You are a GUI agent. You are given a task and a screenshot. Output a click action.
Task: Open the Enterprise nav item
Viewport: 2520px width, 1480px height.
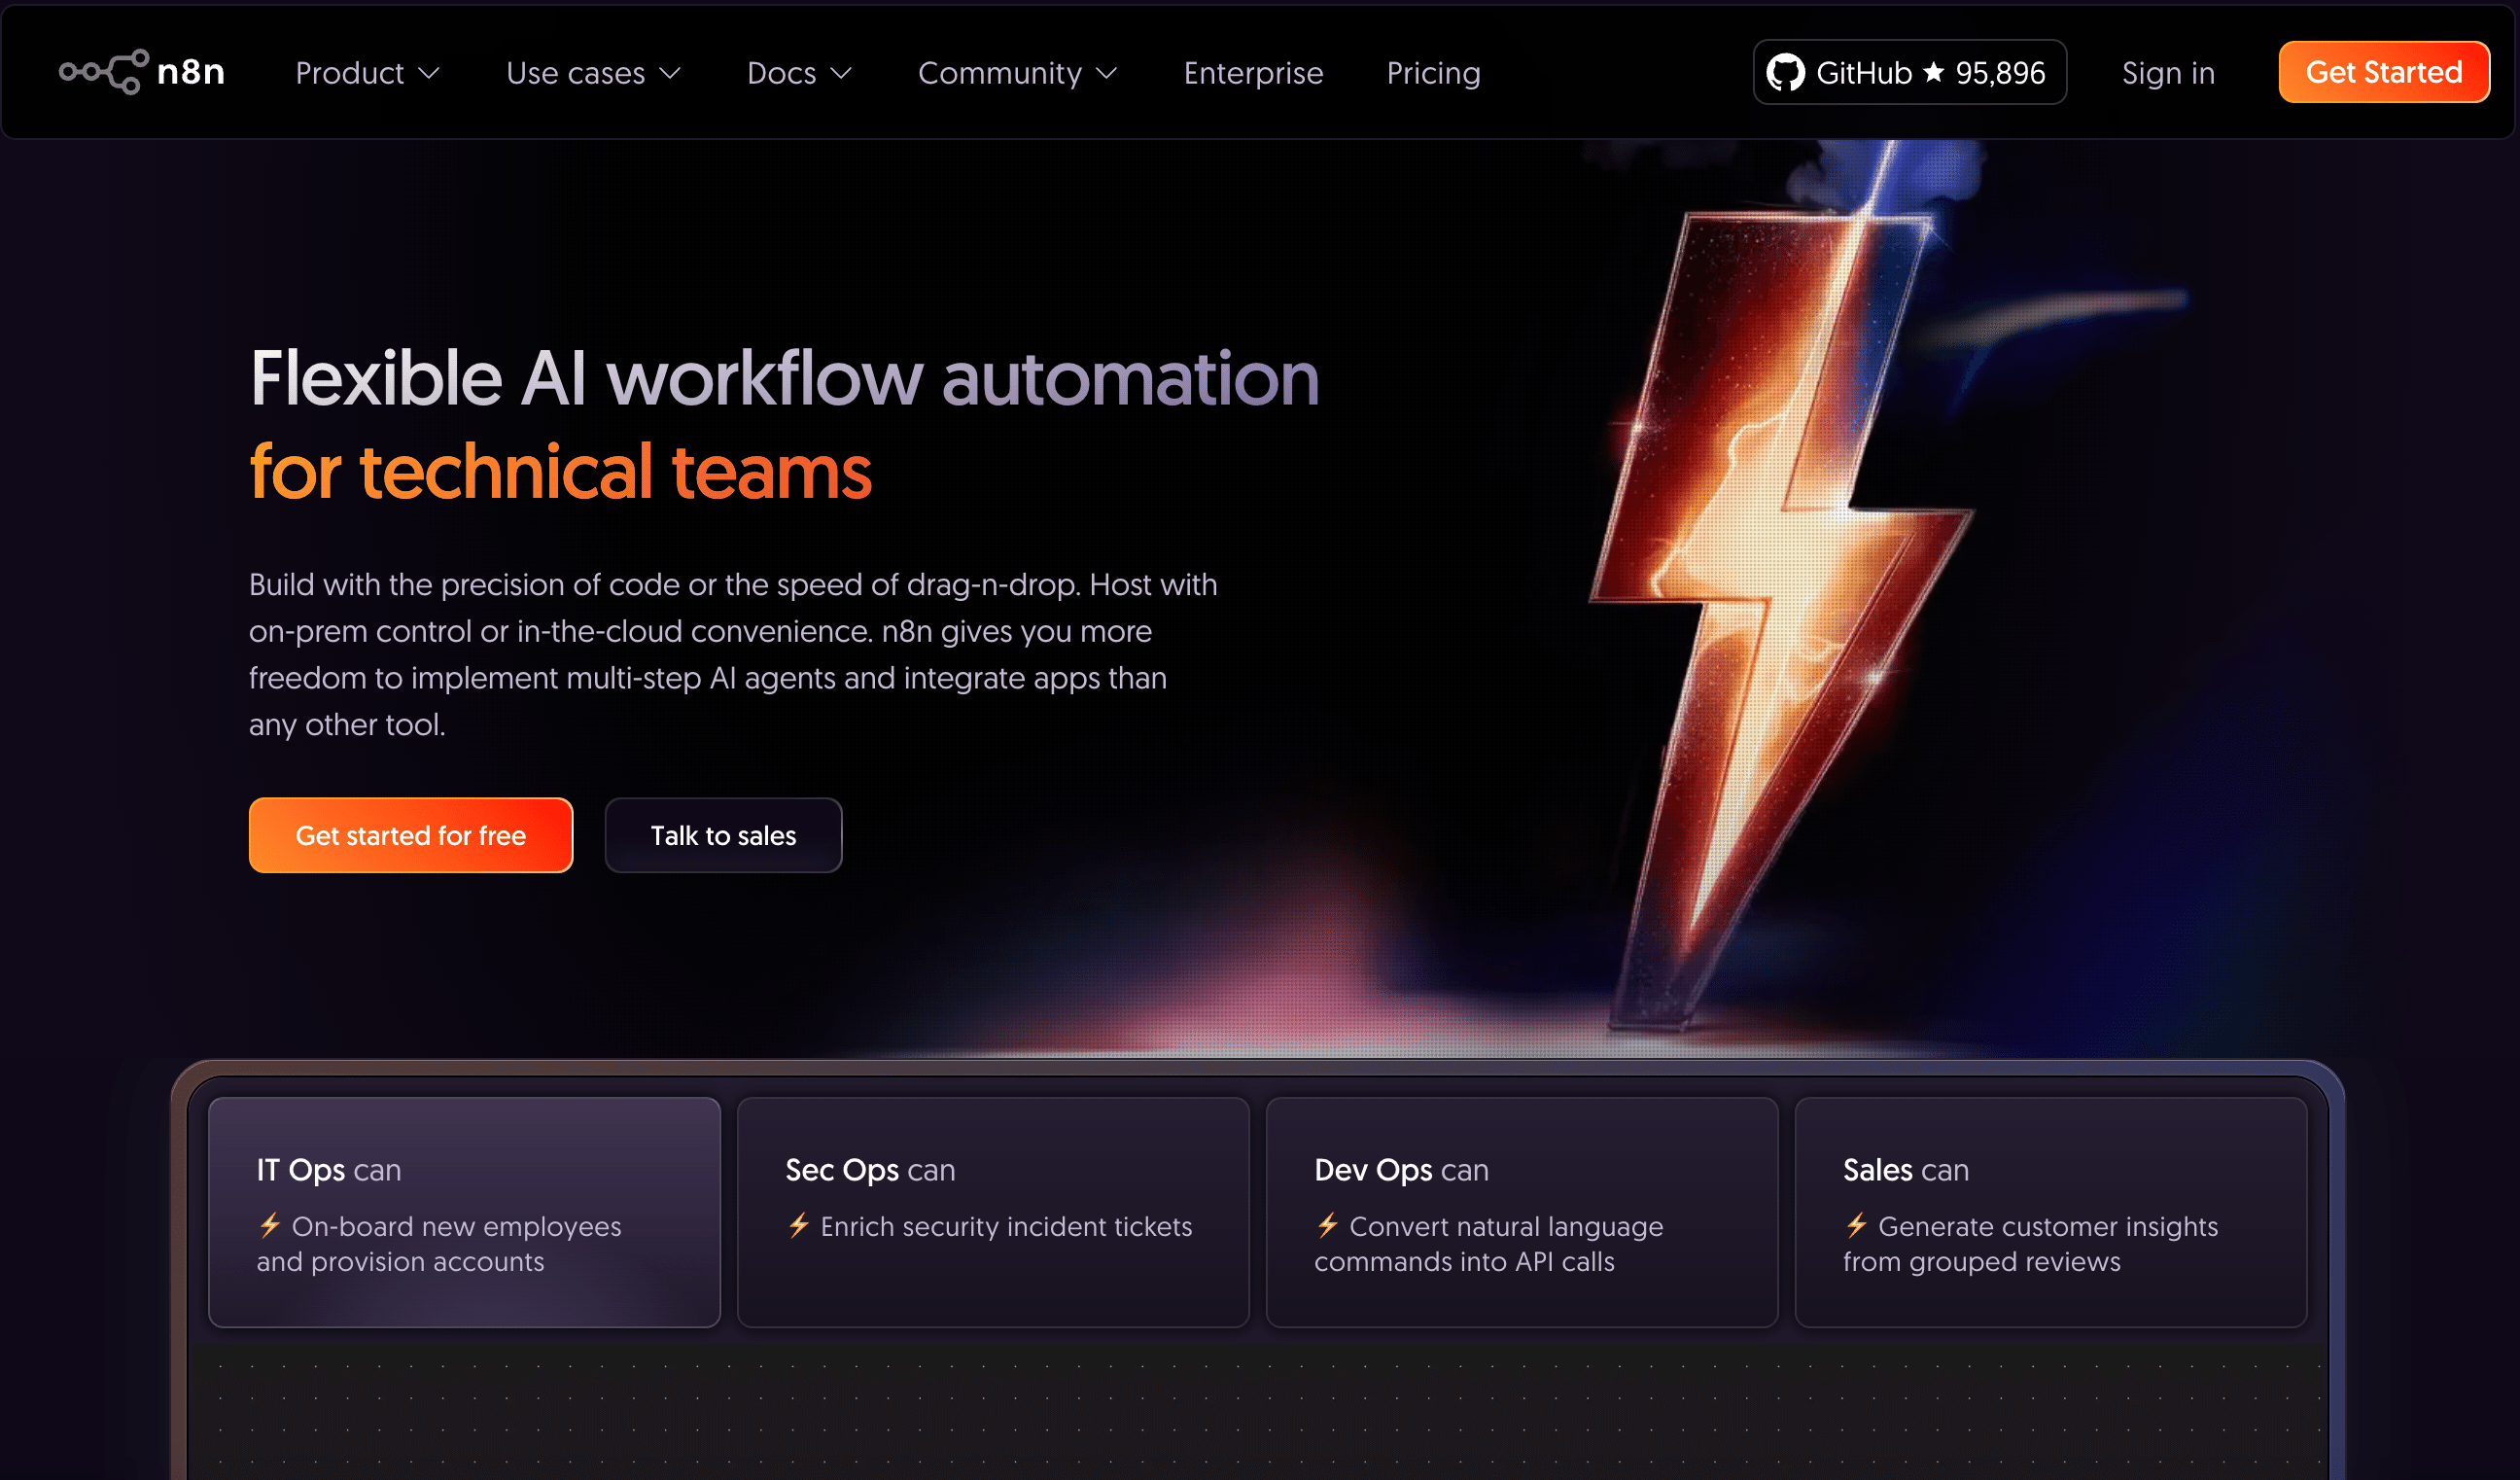pos(1253,73)
